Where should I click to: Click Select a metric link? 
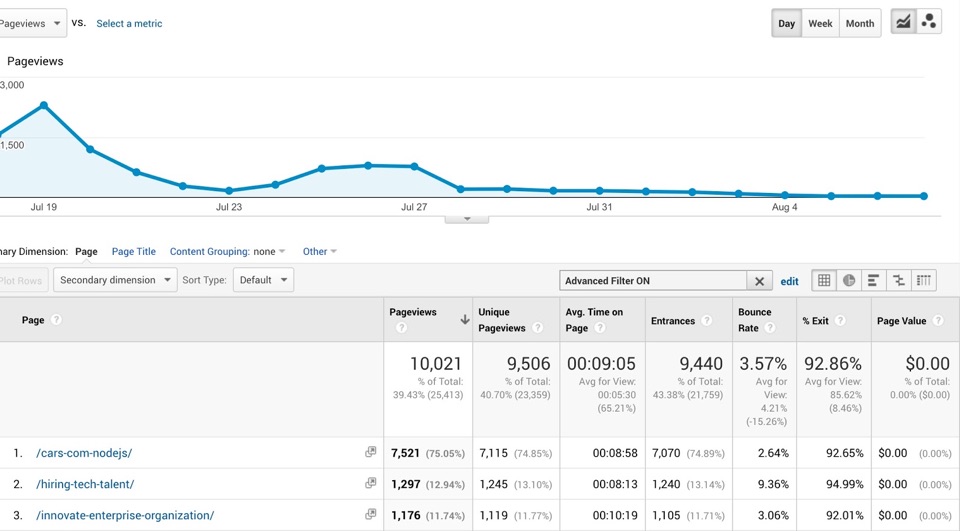coord(129,23)
